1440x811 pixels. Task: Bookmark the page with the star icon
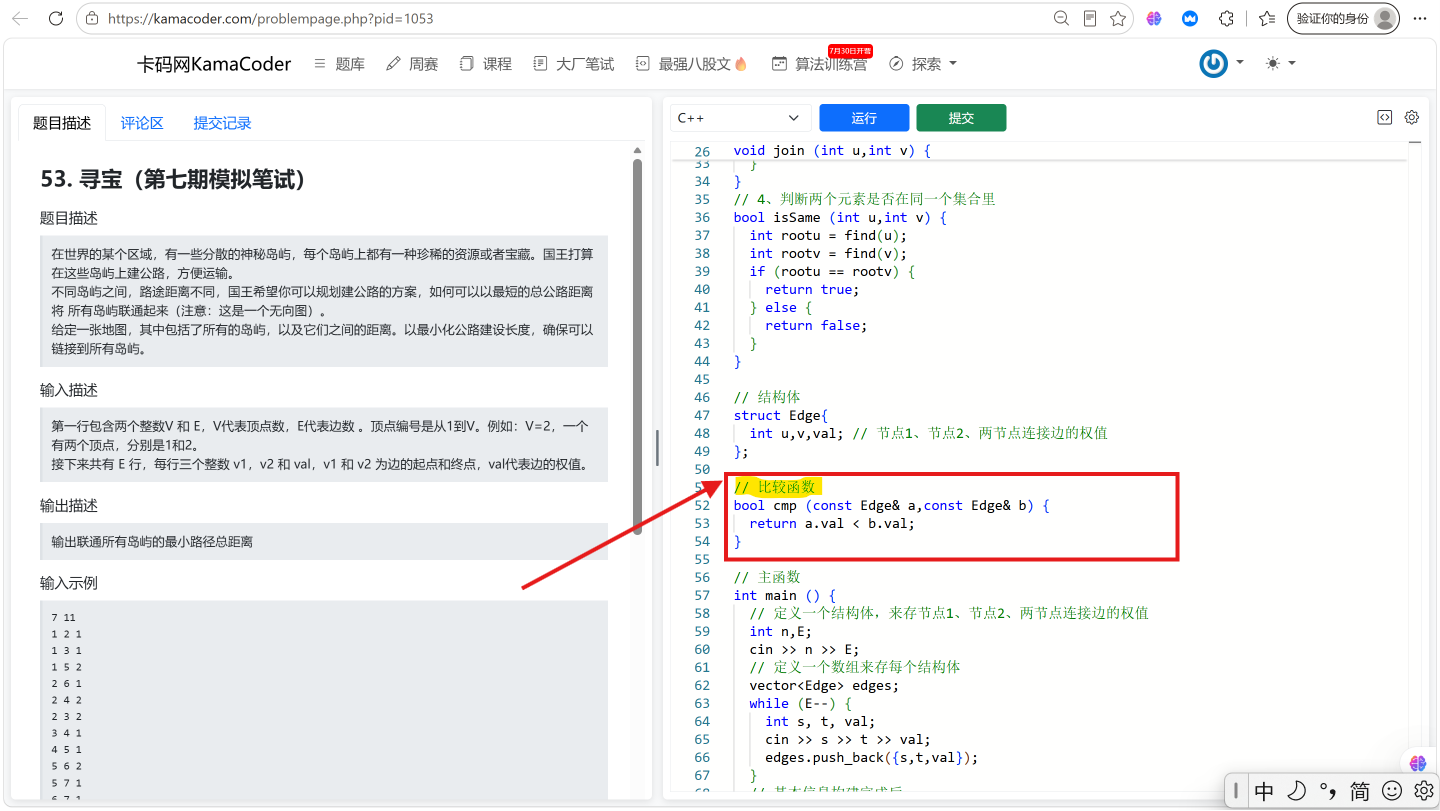[1118, 18]
